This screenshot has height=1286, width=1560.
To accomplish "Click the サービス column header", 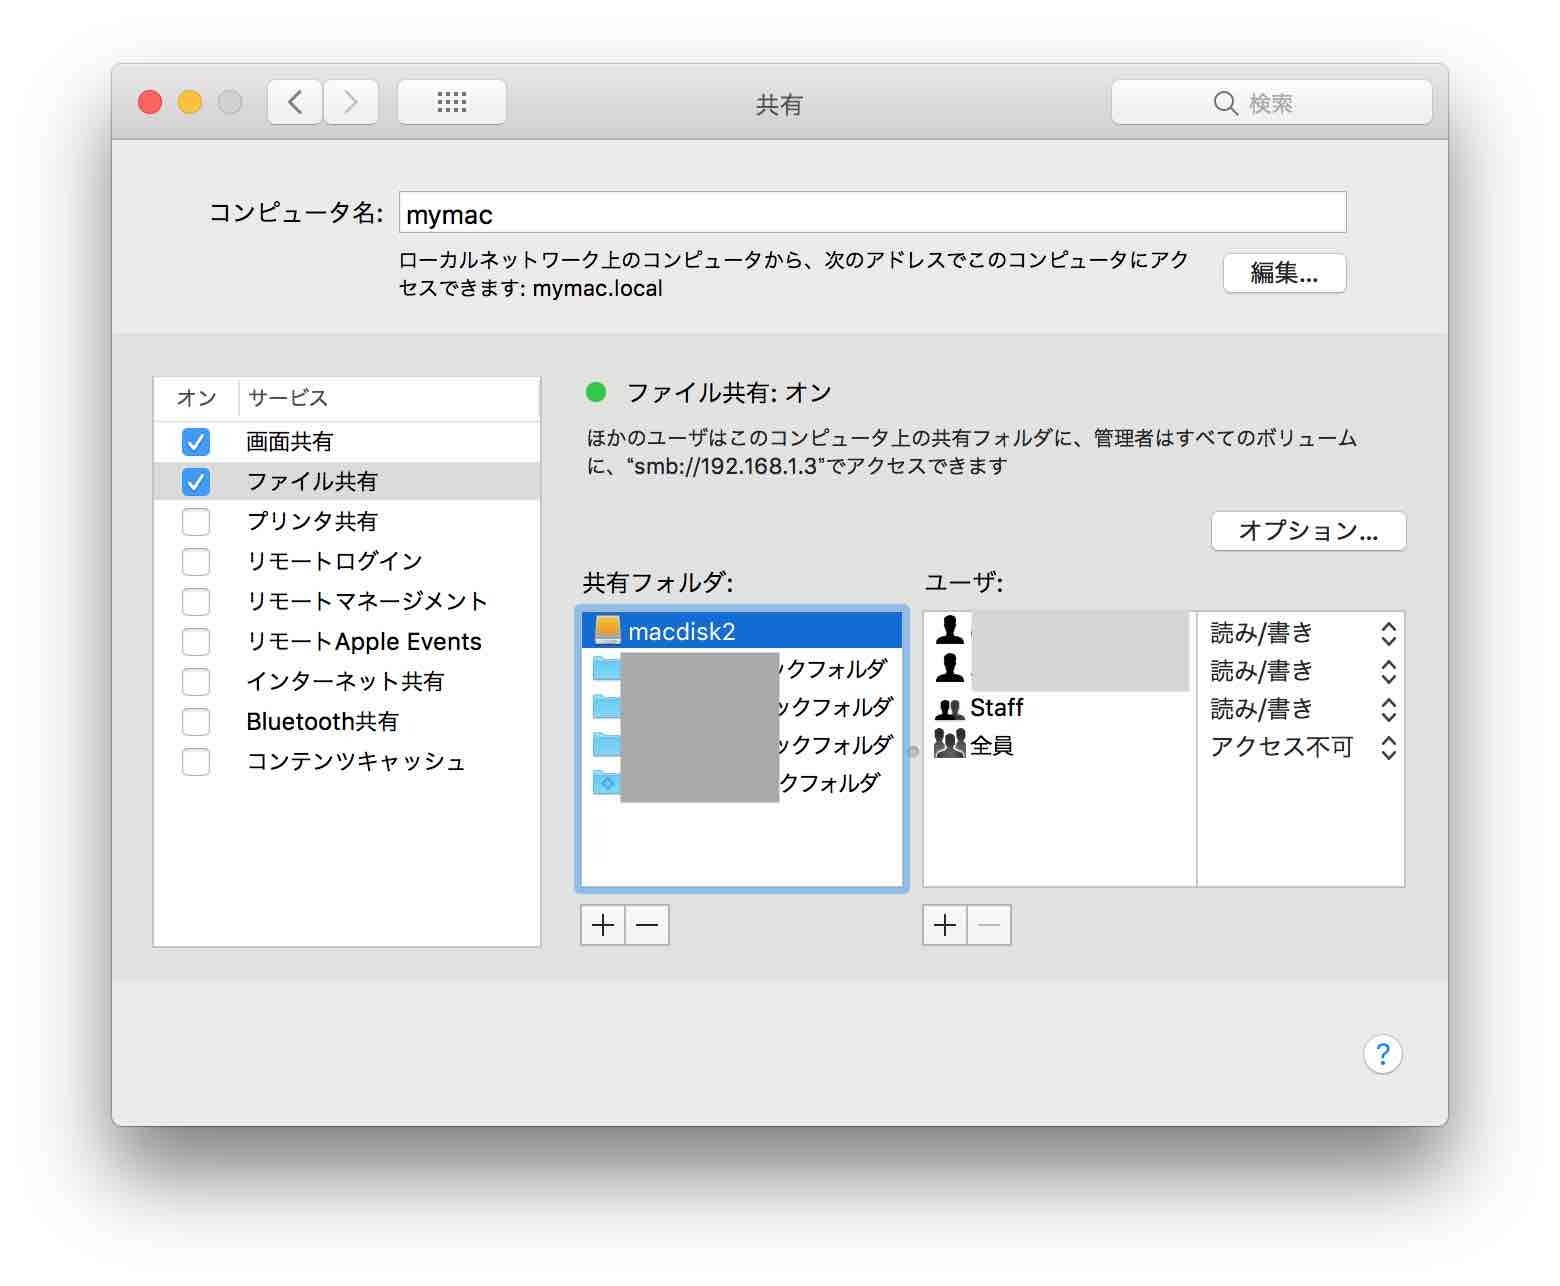I will point(389,398).
